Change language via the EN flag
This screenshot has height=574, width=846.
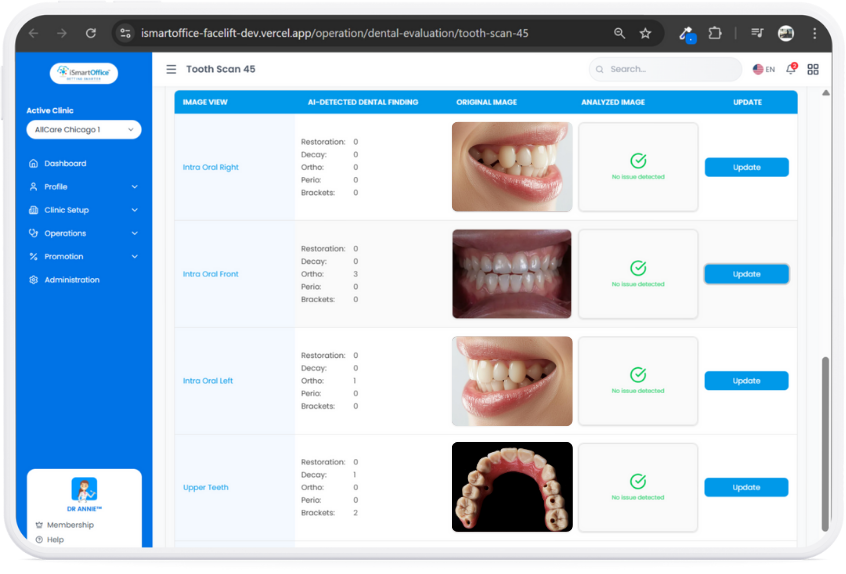[763, 69]
